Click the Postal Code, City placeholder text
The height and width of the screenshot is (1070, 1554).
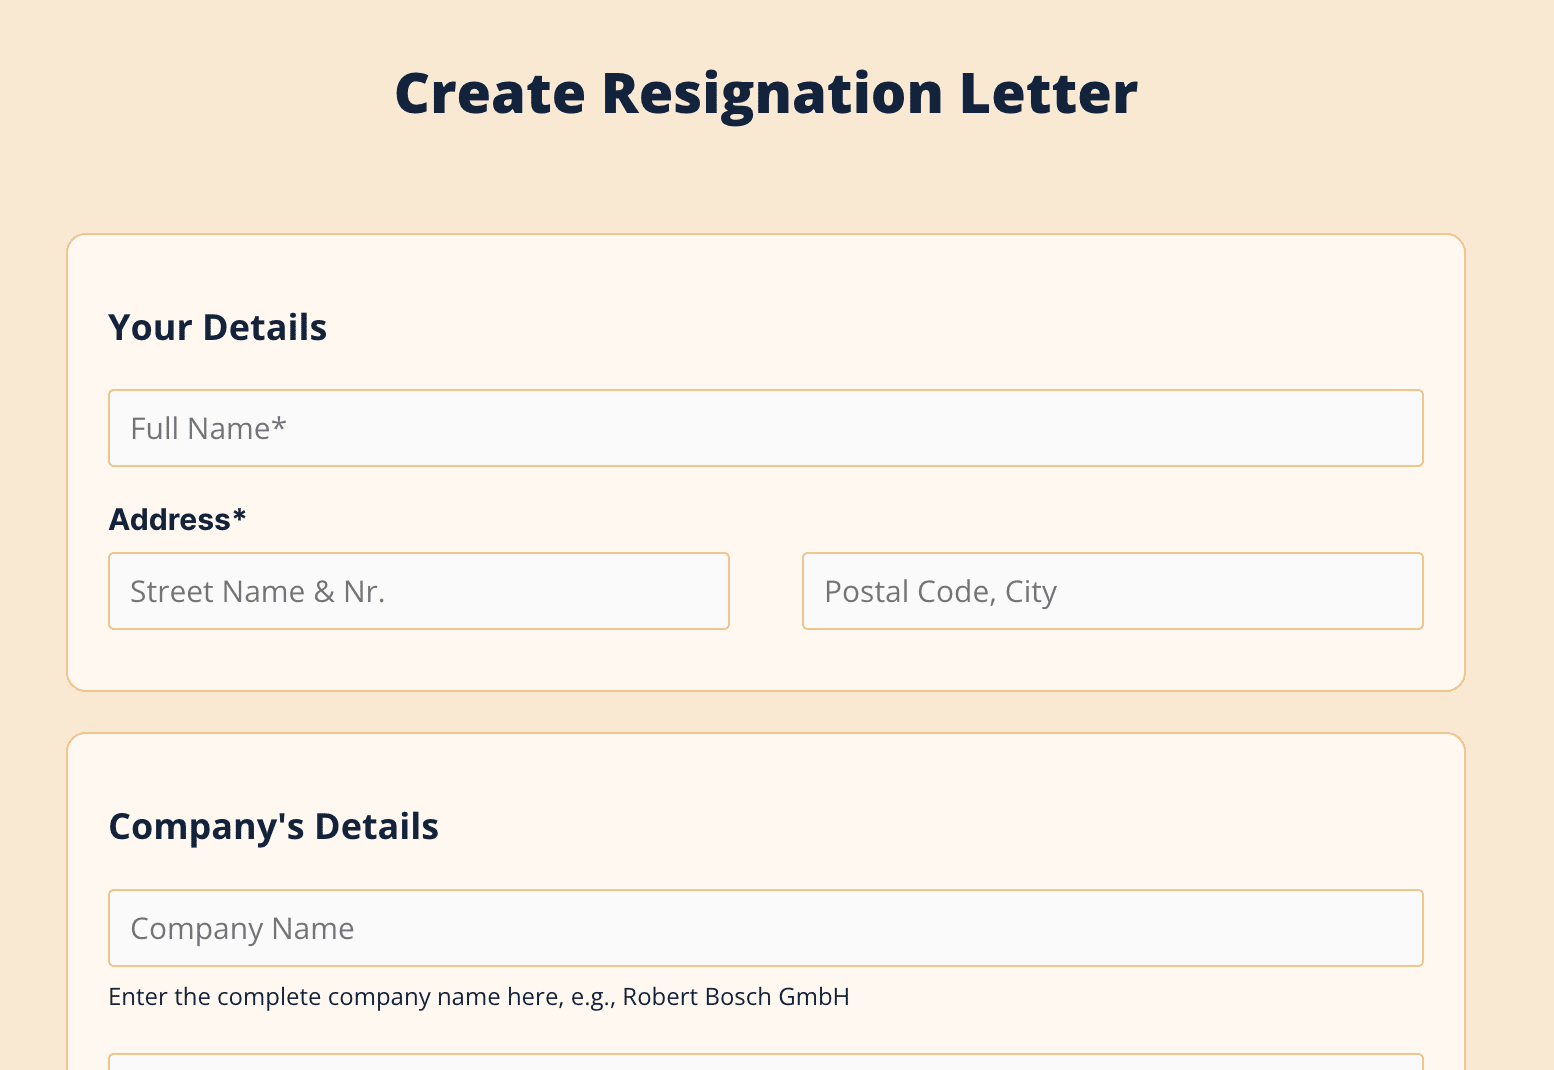(x=940, y=591)
